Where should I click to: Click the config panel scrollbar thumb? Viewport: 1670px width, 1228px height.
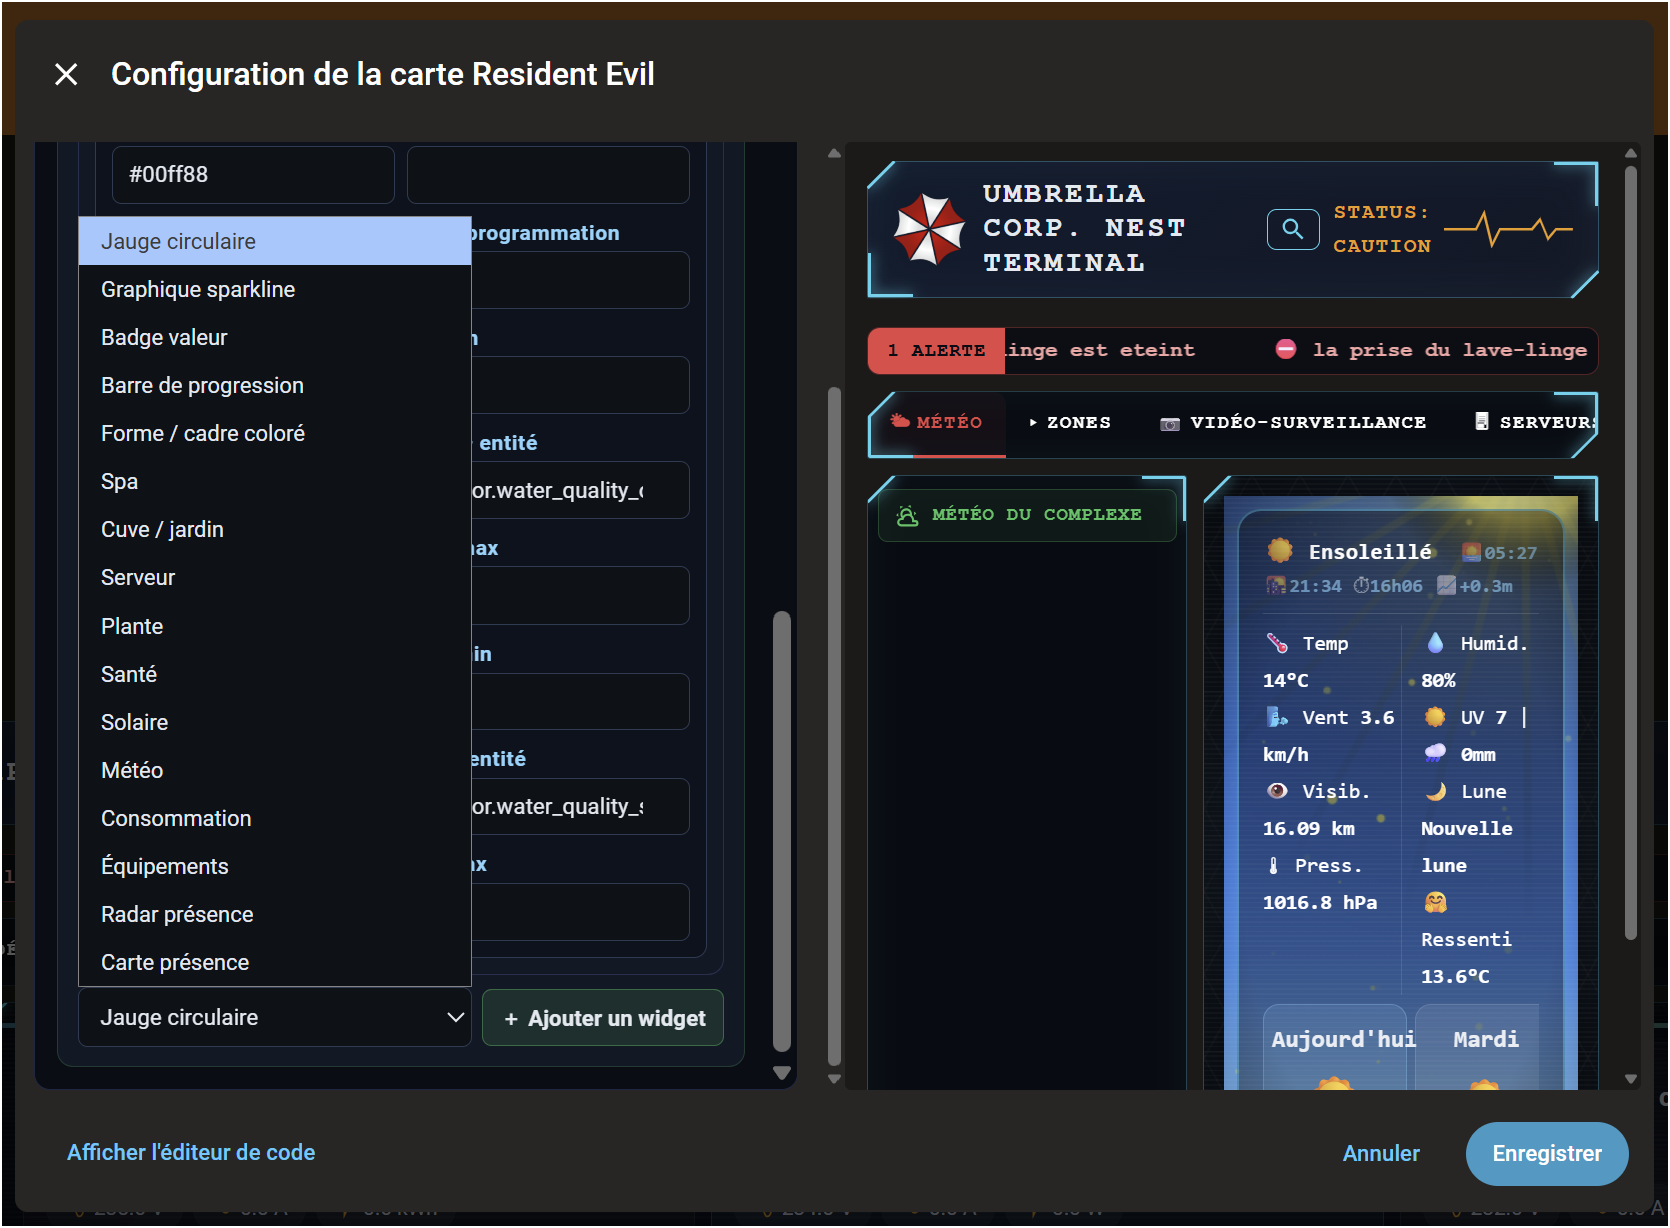click(x=782, y=831)
